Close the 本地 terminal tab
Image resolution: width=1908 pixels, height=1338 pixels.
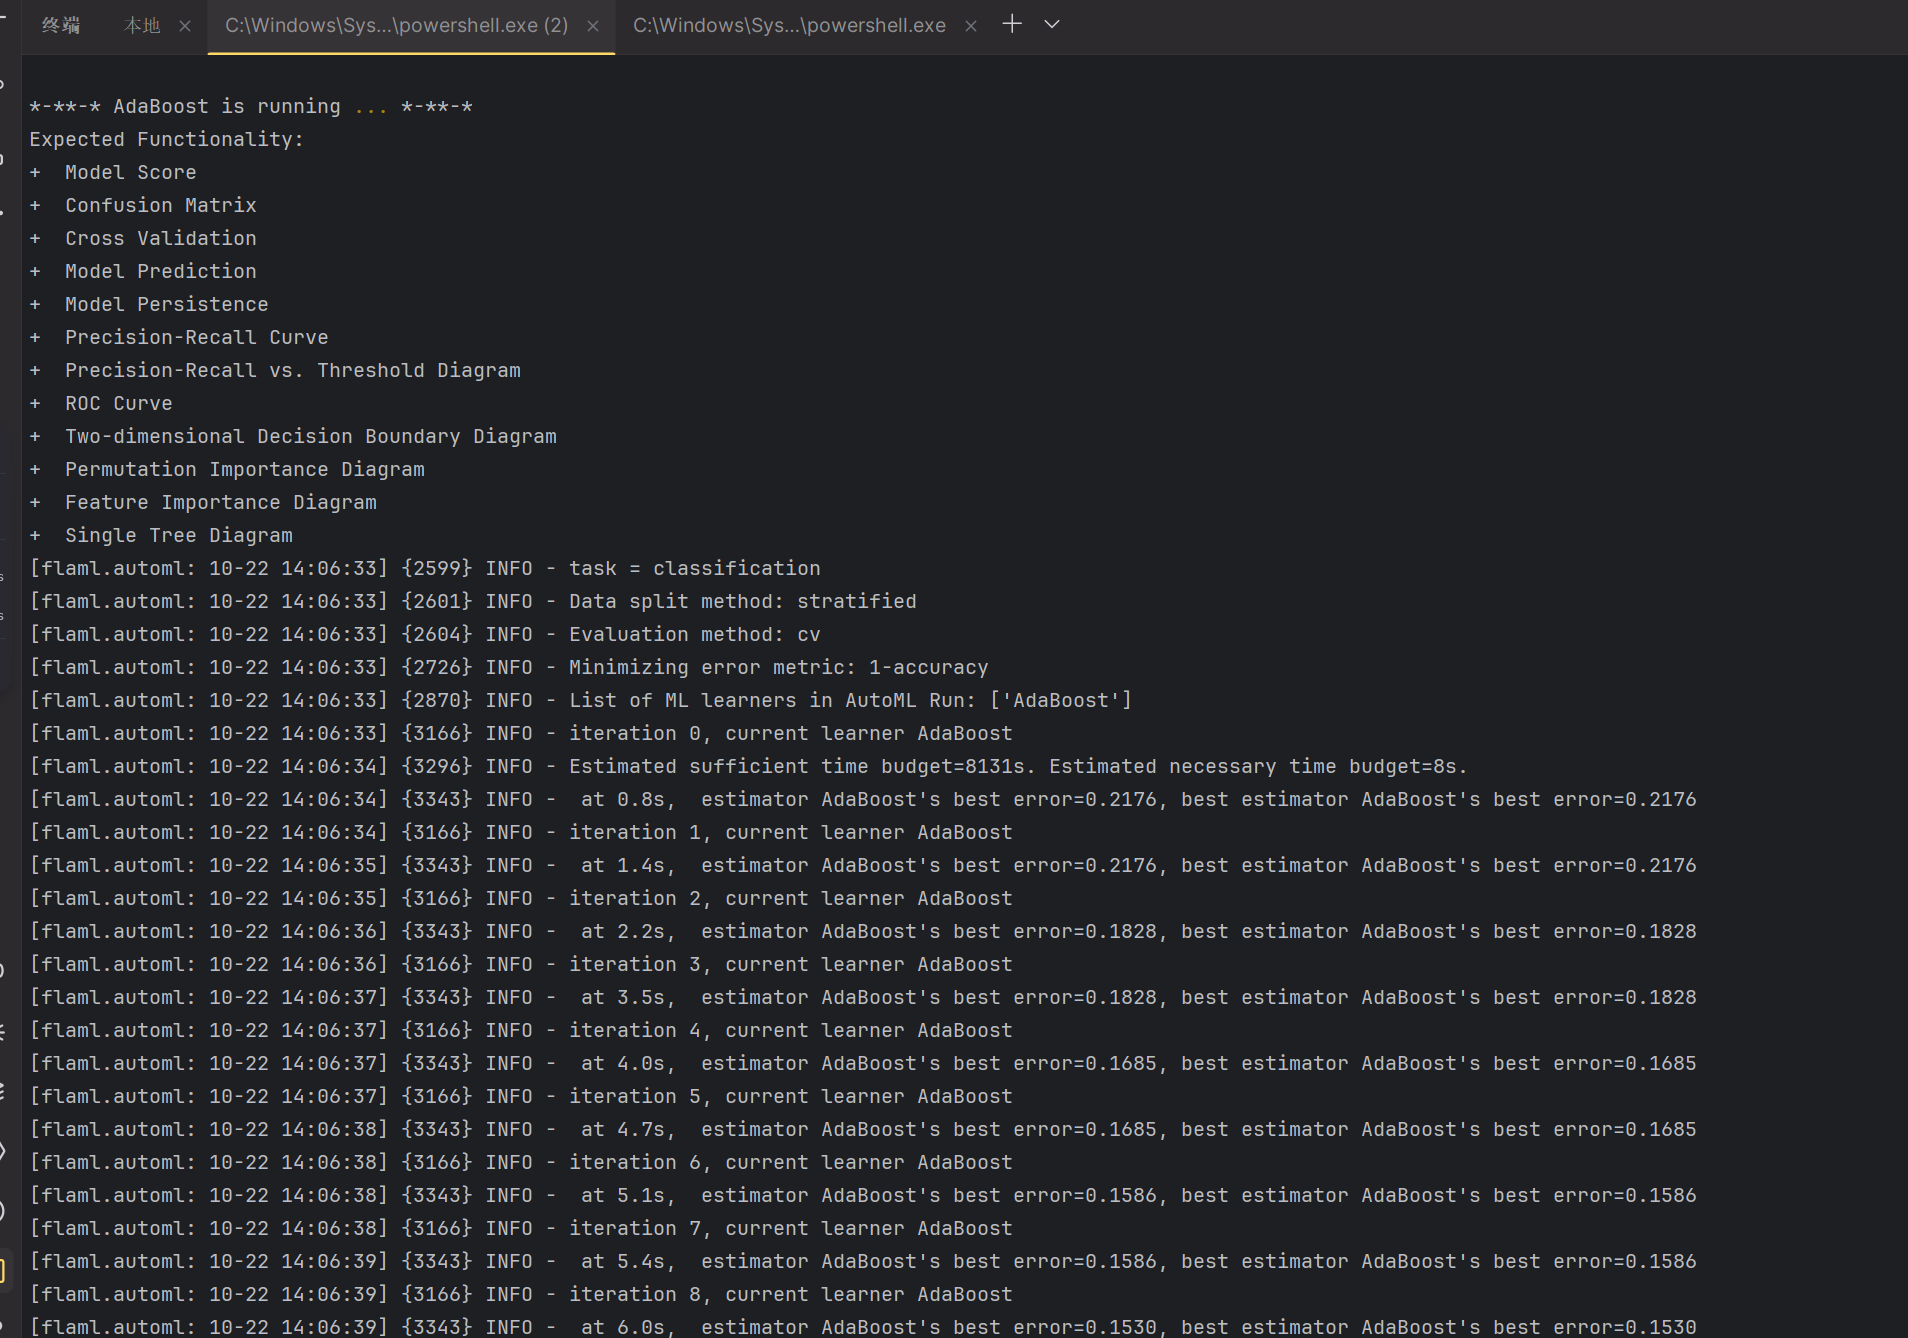pos(185,26)
